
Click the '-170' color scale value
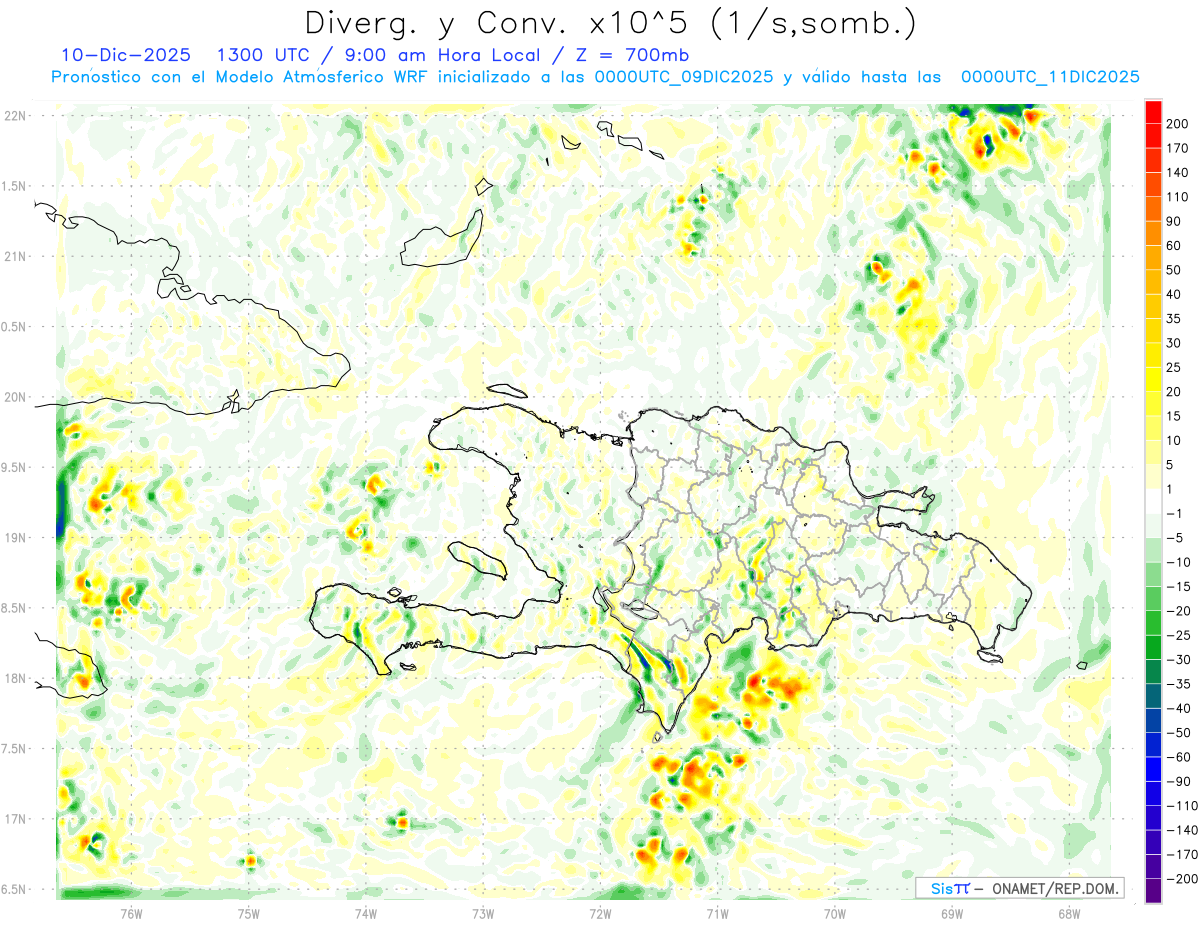[x=1182, y=854]
